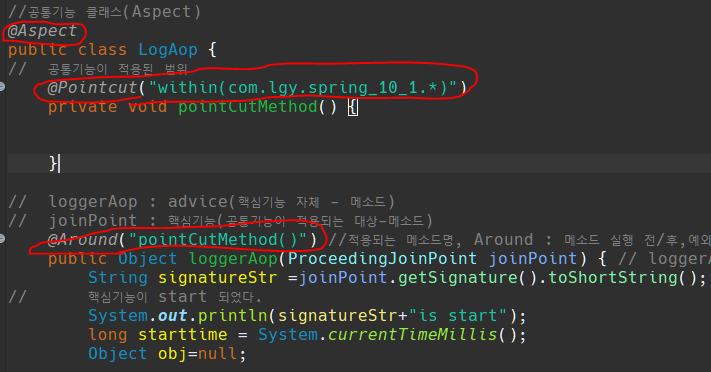Select the class name LogAop
Image resolution: width=711 pixels, height=372 pixels.
point(168,49)
